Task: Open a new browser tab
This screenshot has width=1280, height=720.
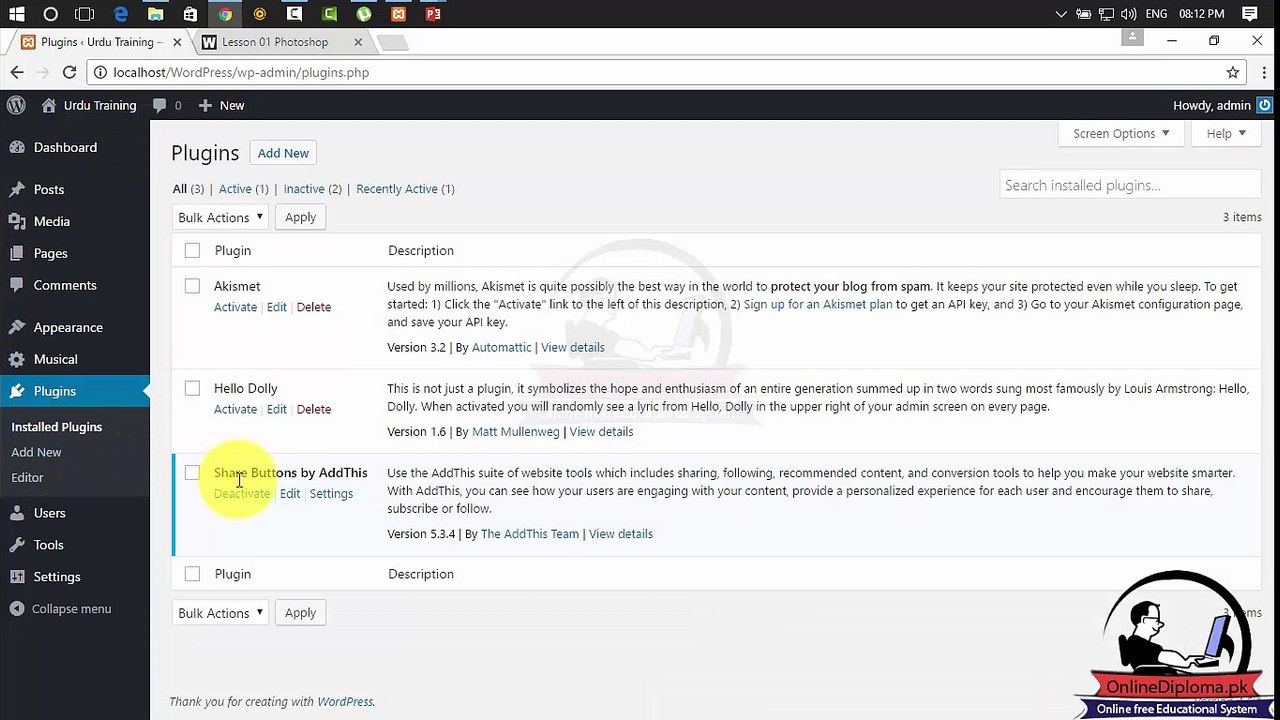Action: [393, 42]
